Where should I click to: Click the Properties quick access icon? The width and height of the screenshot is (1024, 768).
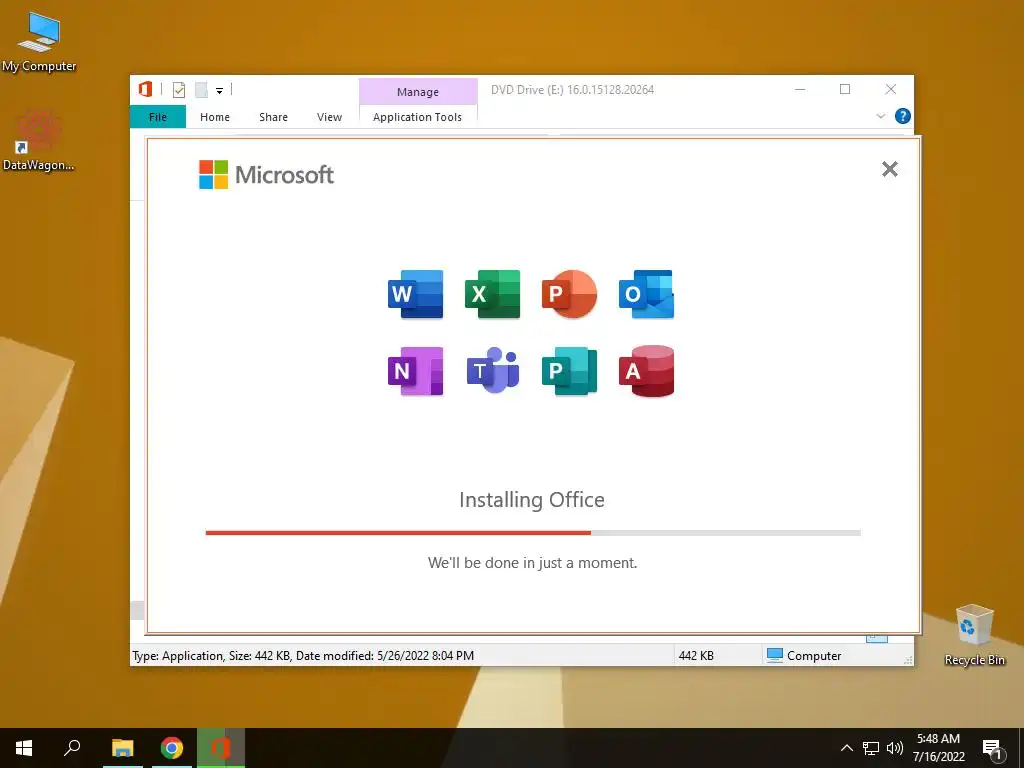coord(179,90)
